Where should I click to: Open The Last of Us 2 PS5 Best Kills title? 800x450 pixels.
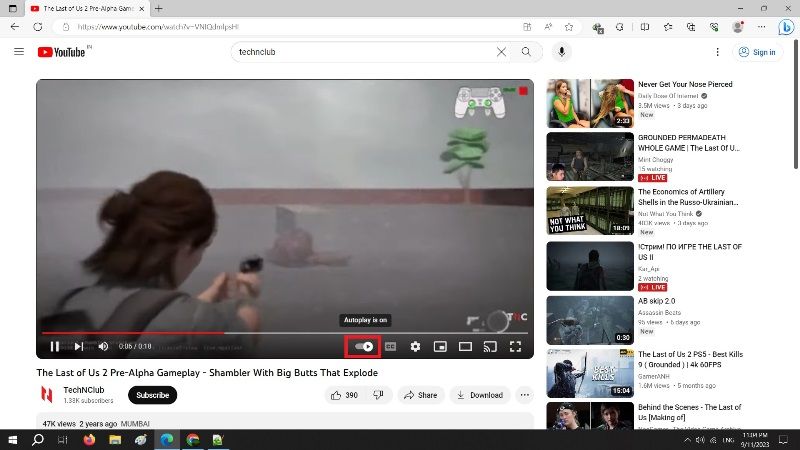click(x=690, y=359)
